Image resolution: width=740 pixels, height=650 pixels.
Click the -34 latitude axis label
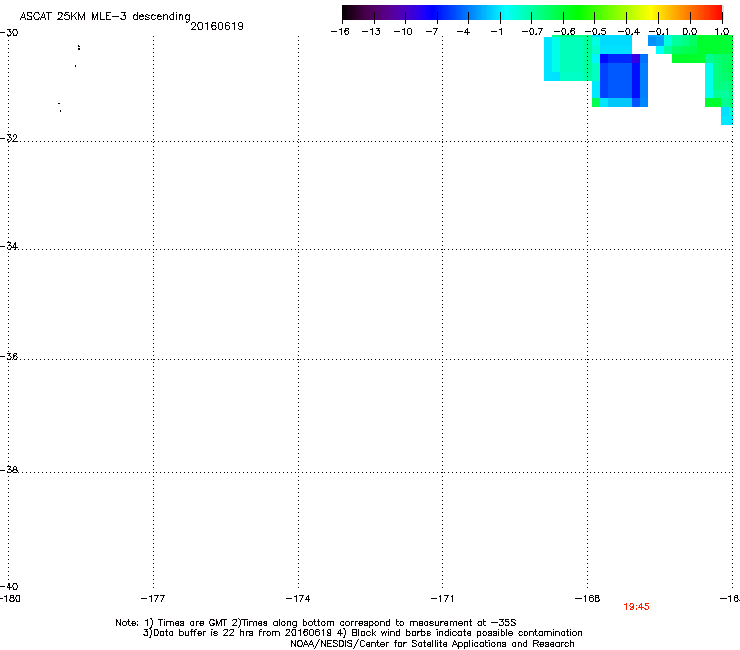pos(9,246)
